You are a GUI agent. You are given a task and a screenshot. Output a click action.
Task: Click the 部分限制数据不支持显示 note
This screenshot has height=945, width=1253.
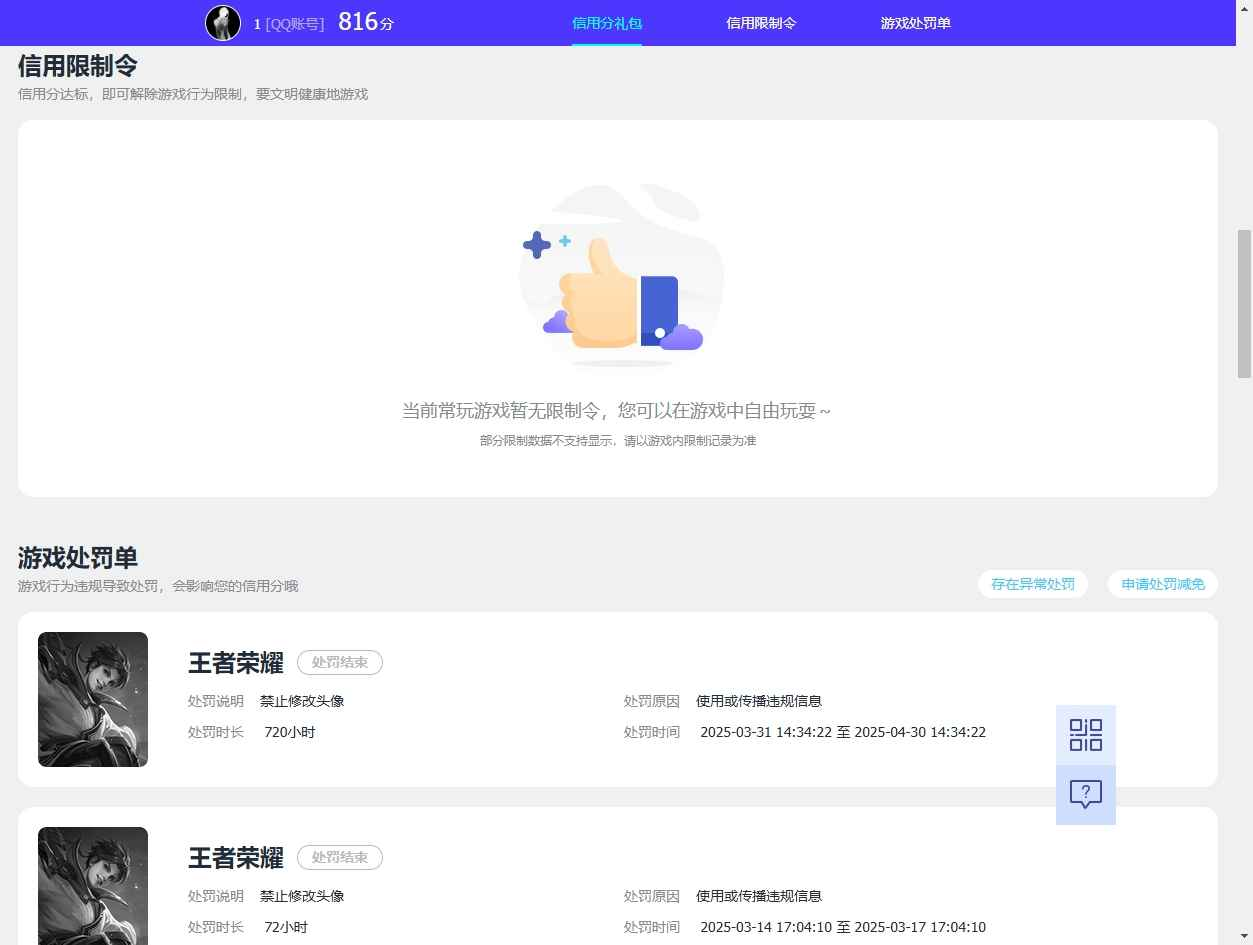point(618,440)
